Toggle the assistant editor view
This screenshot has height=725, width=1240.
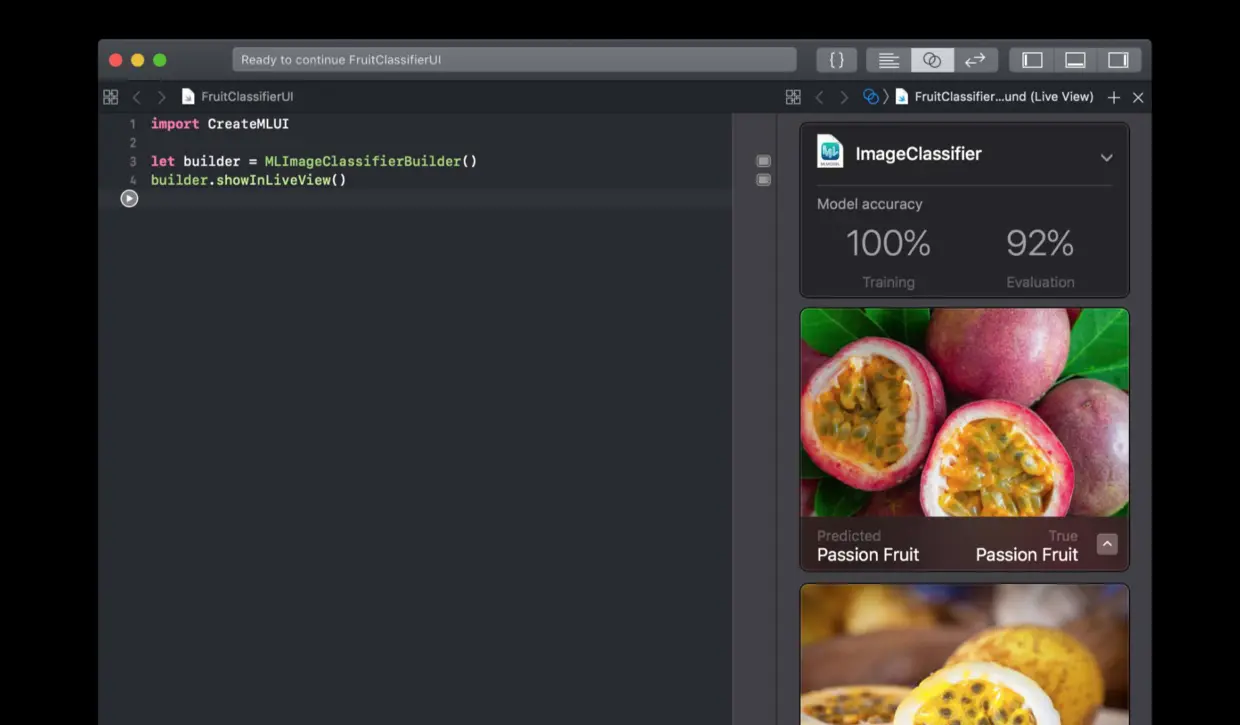[932, 60]
